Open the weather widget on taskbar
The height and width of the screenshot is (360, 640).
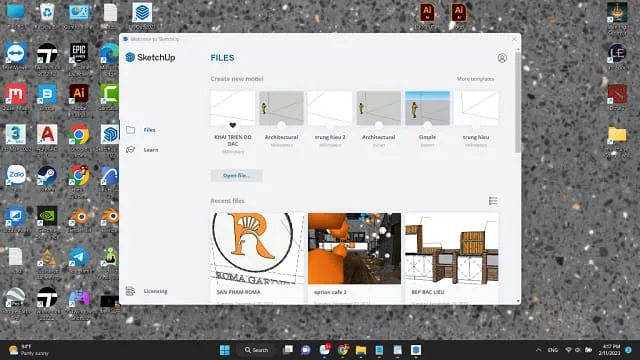point(29,350)
